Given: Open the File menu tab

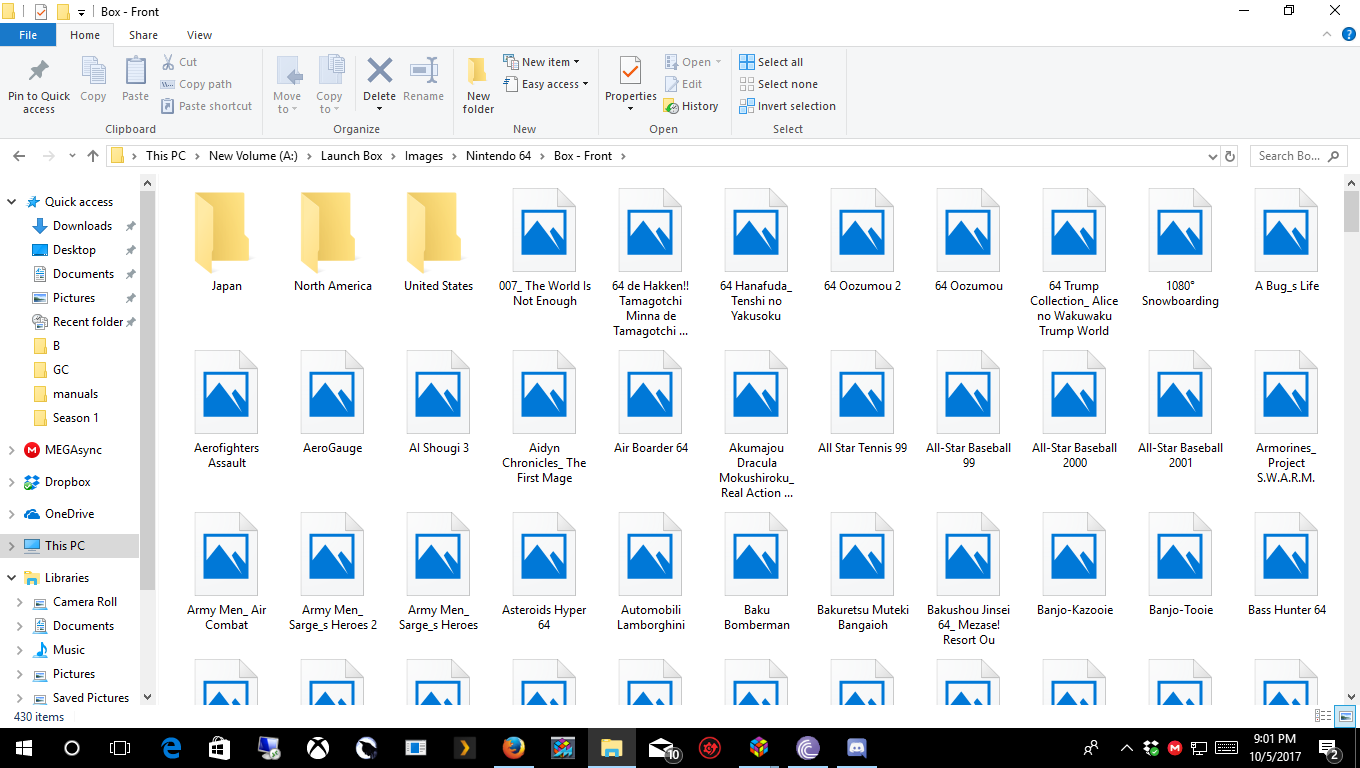Looking at the screenshot, I should [x=28, y=35].
